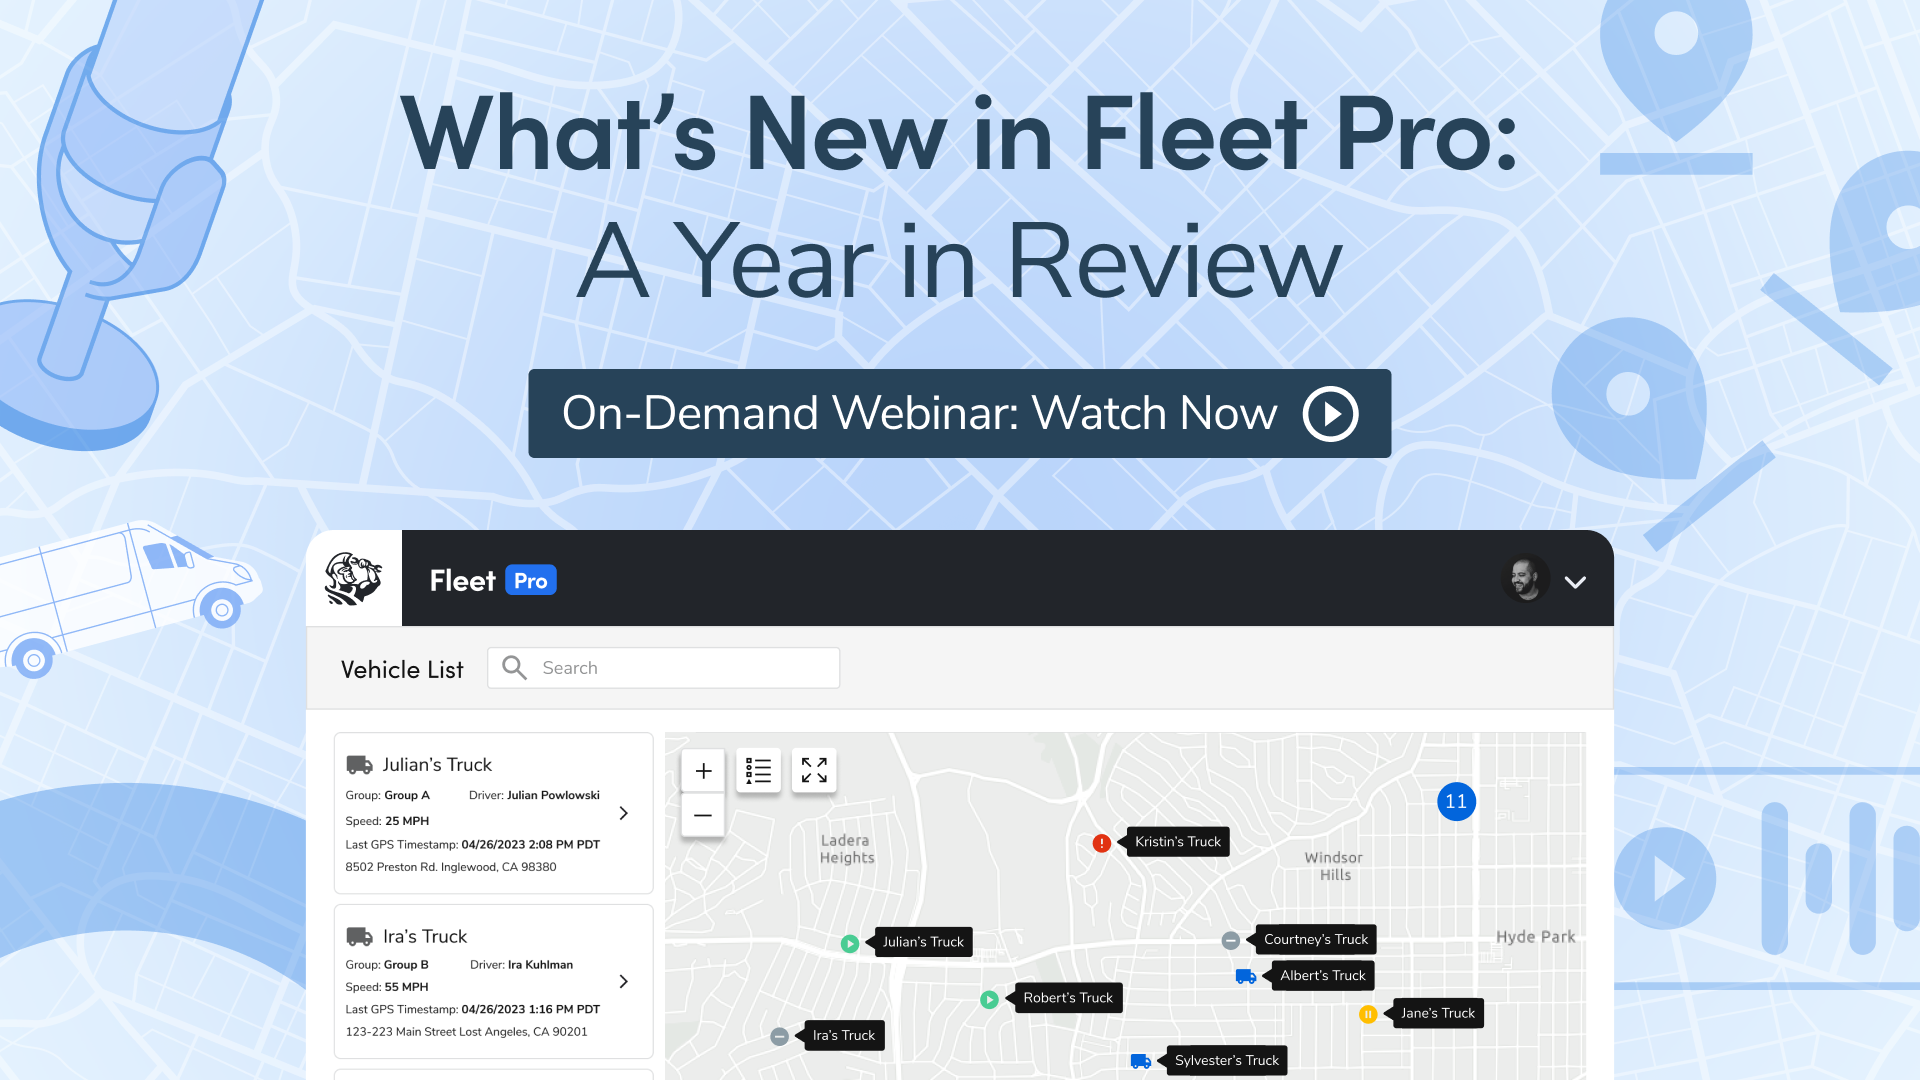Image resolution: width=1920 pixels, height=1080 pixels.
Task: Zoom out of the map
Action: (x=703, y=815)
